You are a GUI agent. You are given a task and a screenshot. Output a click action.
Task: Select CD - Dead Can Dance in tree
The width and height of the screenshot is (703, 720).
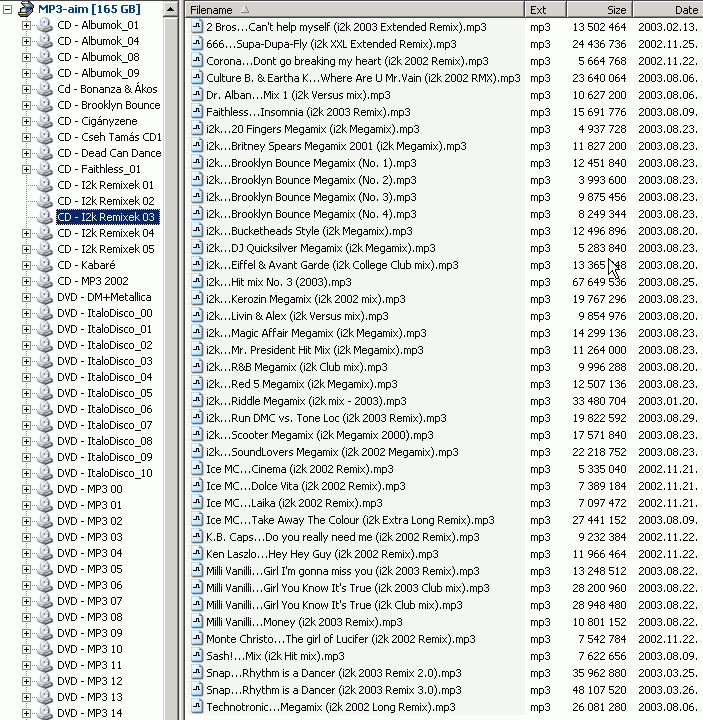pyautogui.click(x=108, y=153)
